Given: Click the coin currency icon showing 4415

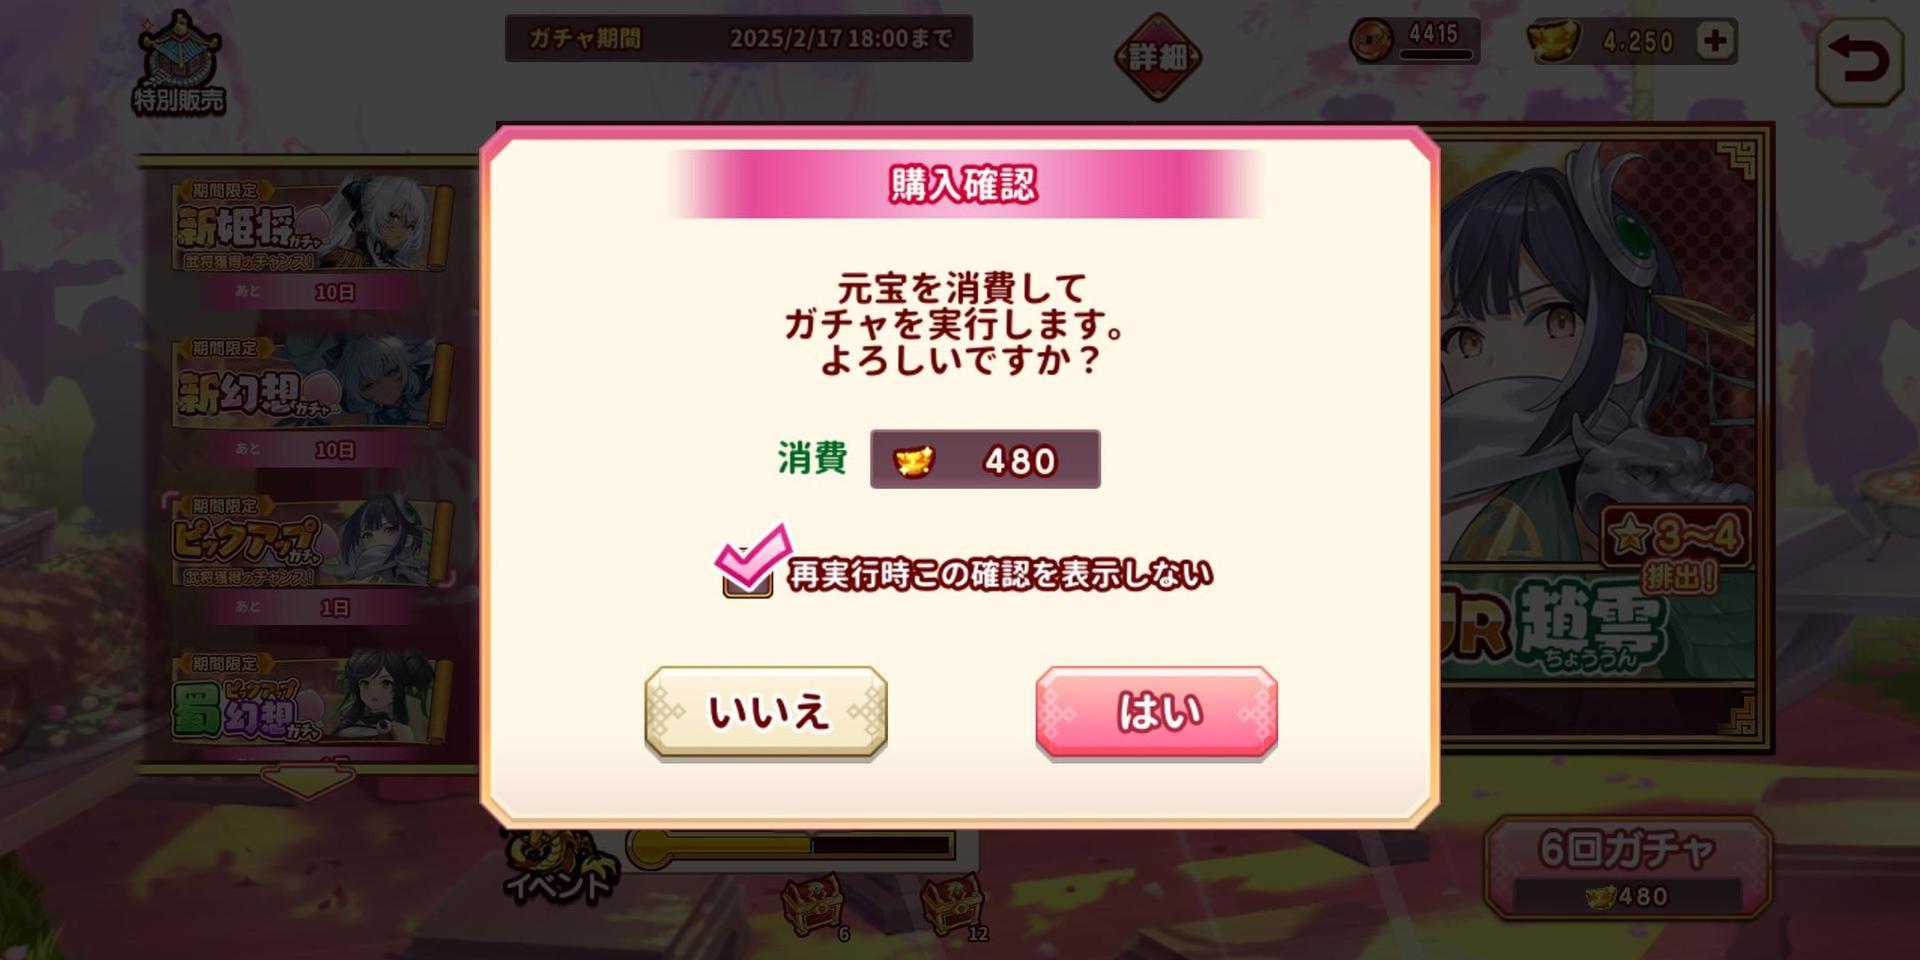Looking at the screenshot, I should point(1371,41).
